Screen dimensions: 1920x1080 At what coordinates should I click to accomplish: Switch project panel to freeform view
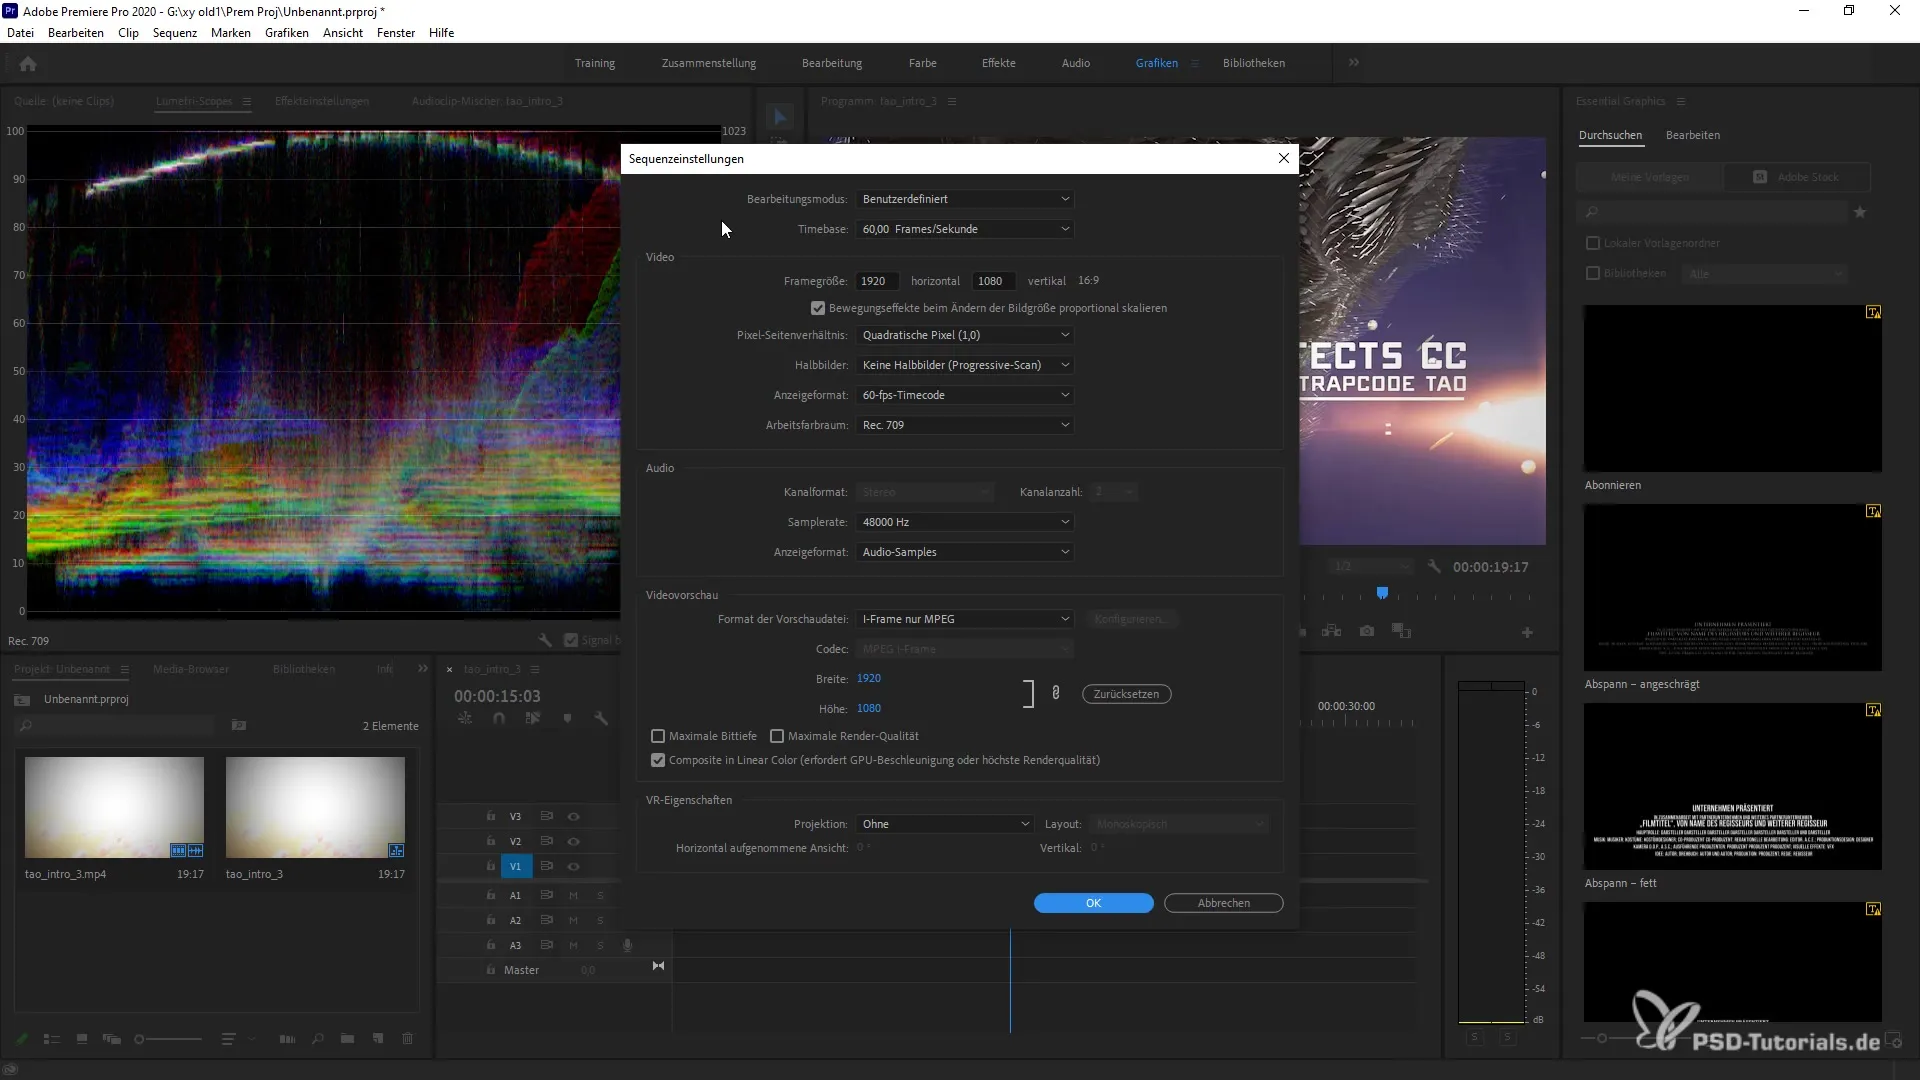click(x=112, y=1039)
